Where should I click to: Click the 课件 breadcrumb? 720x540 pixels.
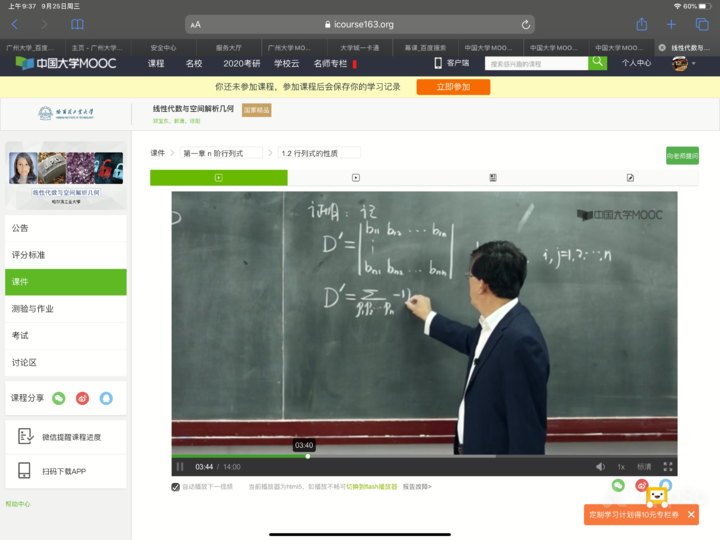pos(158,153)
